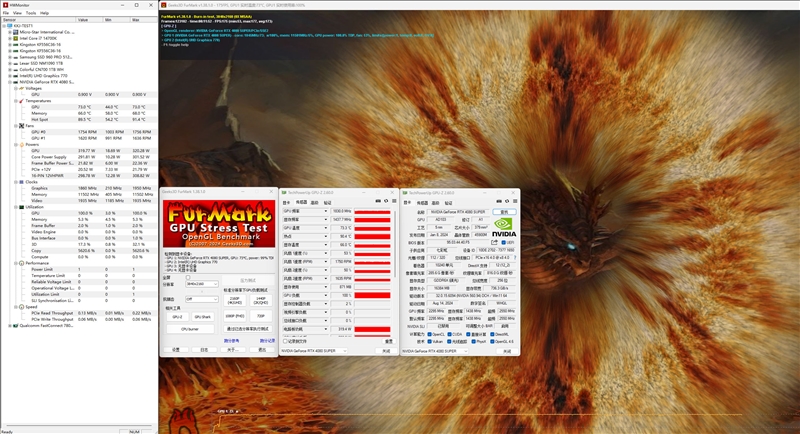Toggle the fullscreen checkbox in FurMark
The image size is (800, 434).
coord(188,277)
